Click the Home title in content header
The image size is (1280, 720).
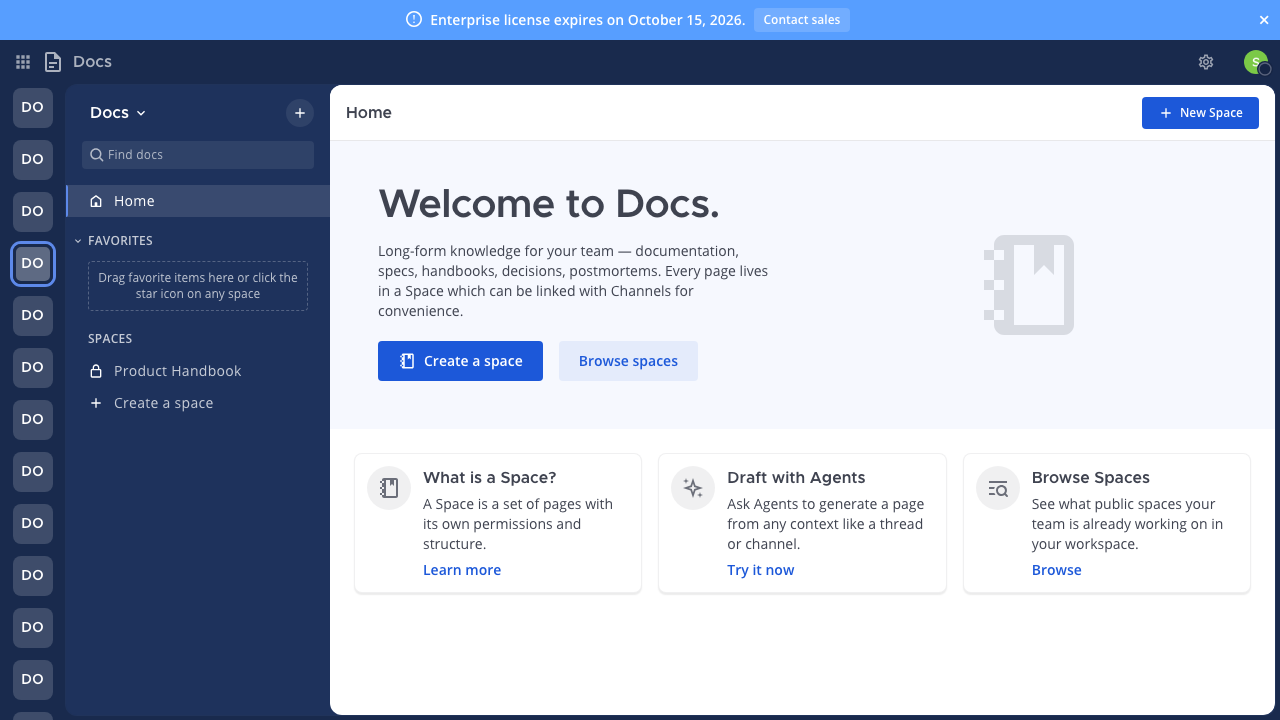click(369, 113)
